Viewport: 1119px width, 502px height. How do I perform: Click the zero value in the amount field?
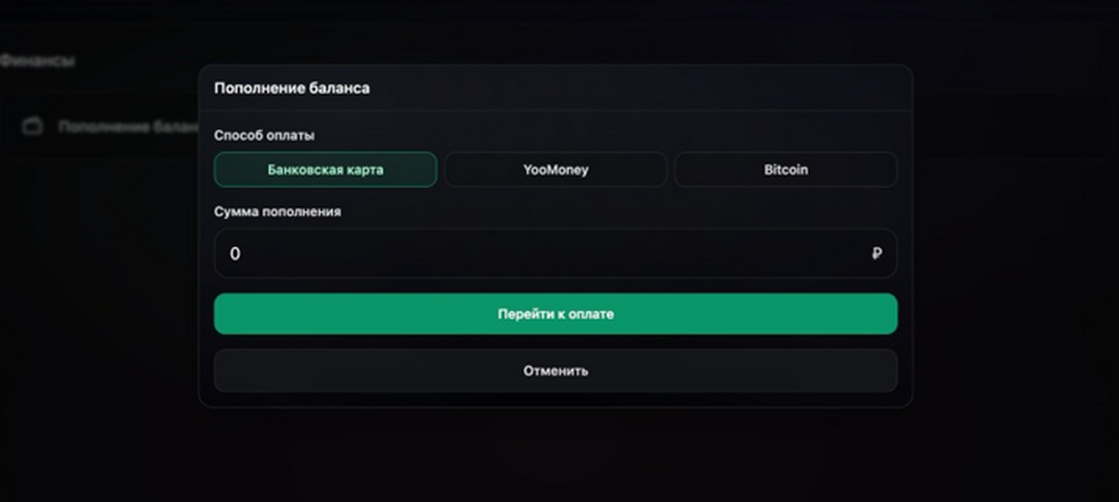235,254
